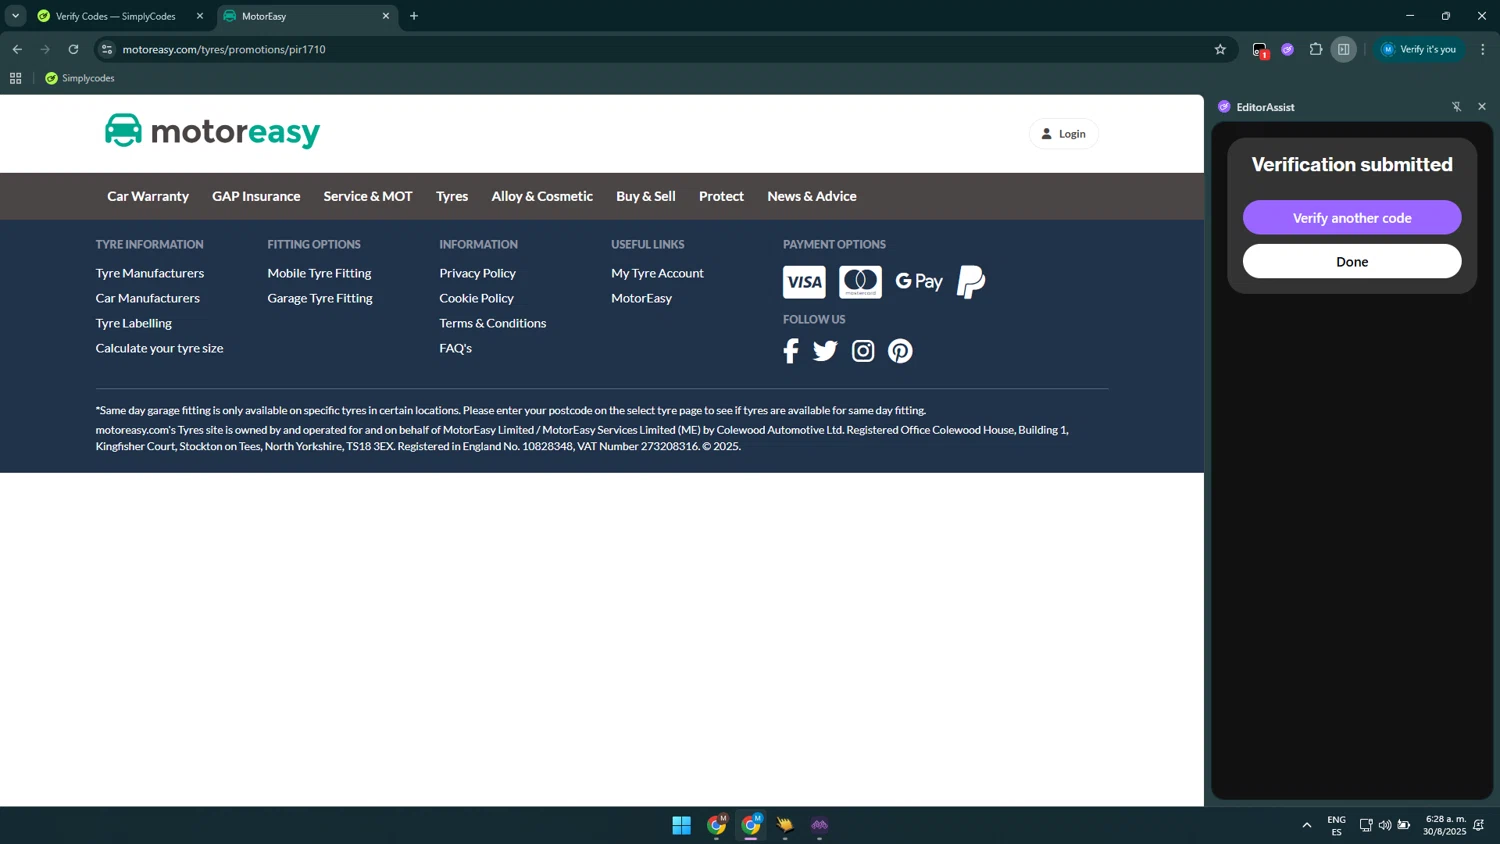
Task: Open the Facebook follow icon
Action: 791,351
